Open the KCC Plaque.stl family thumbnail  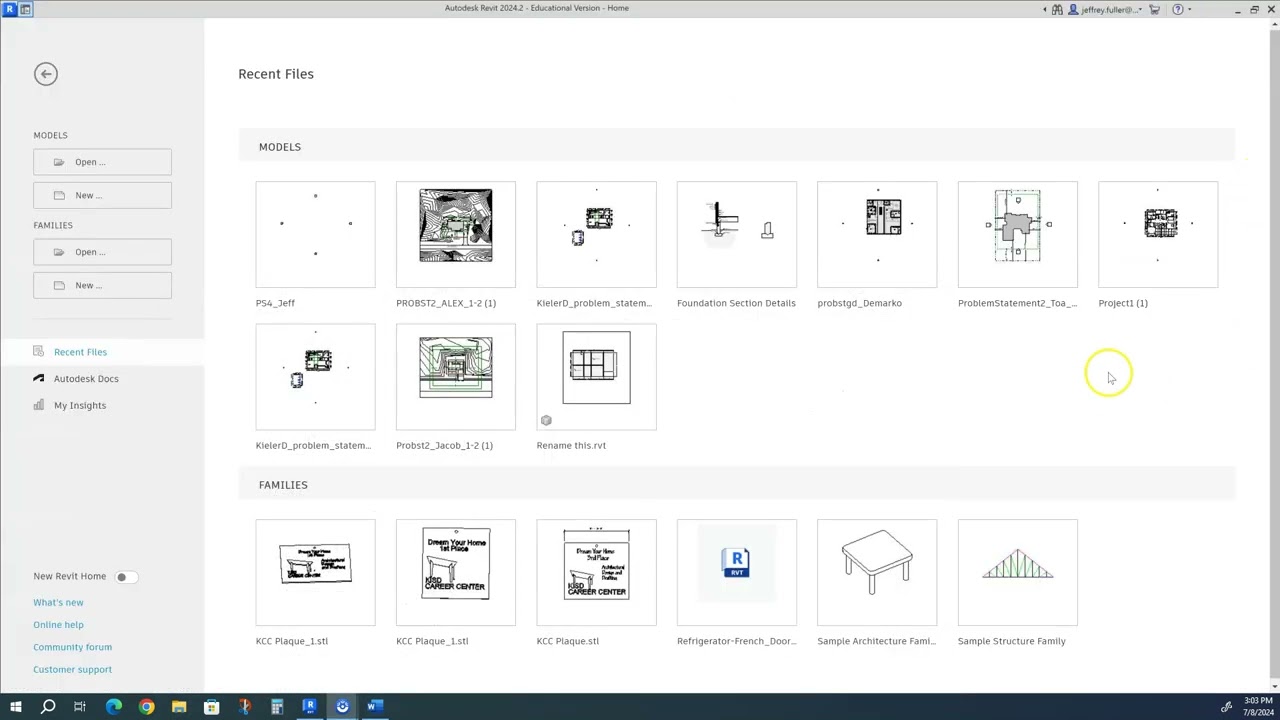click(x=596, y=572)
